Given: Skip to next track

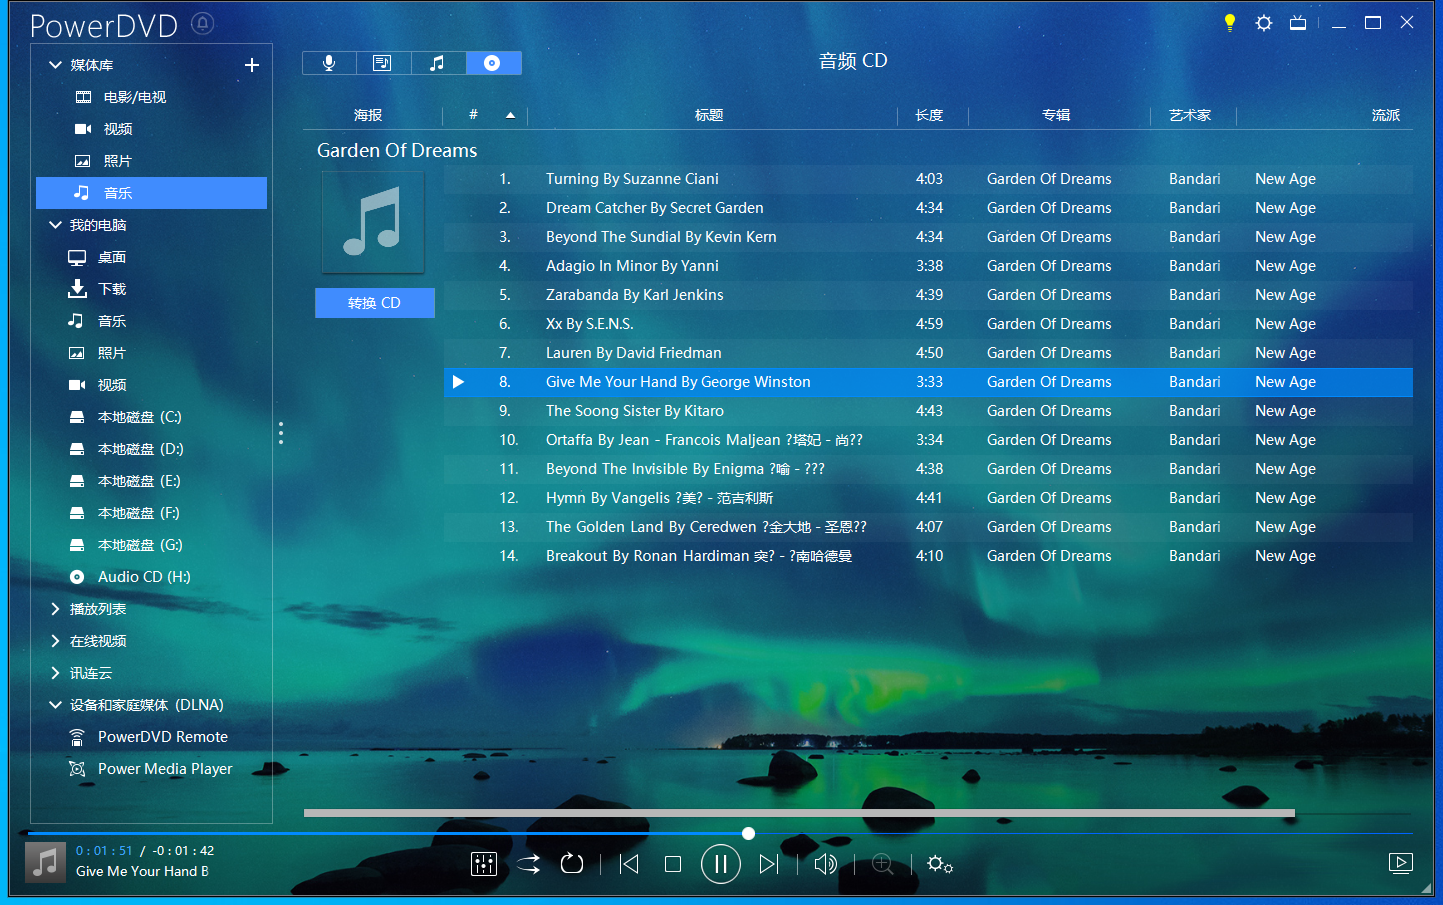Looking at the screenshot, I should 768,864.
